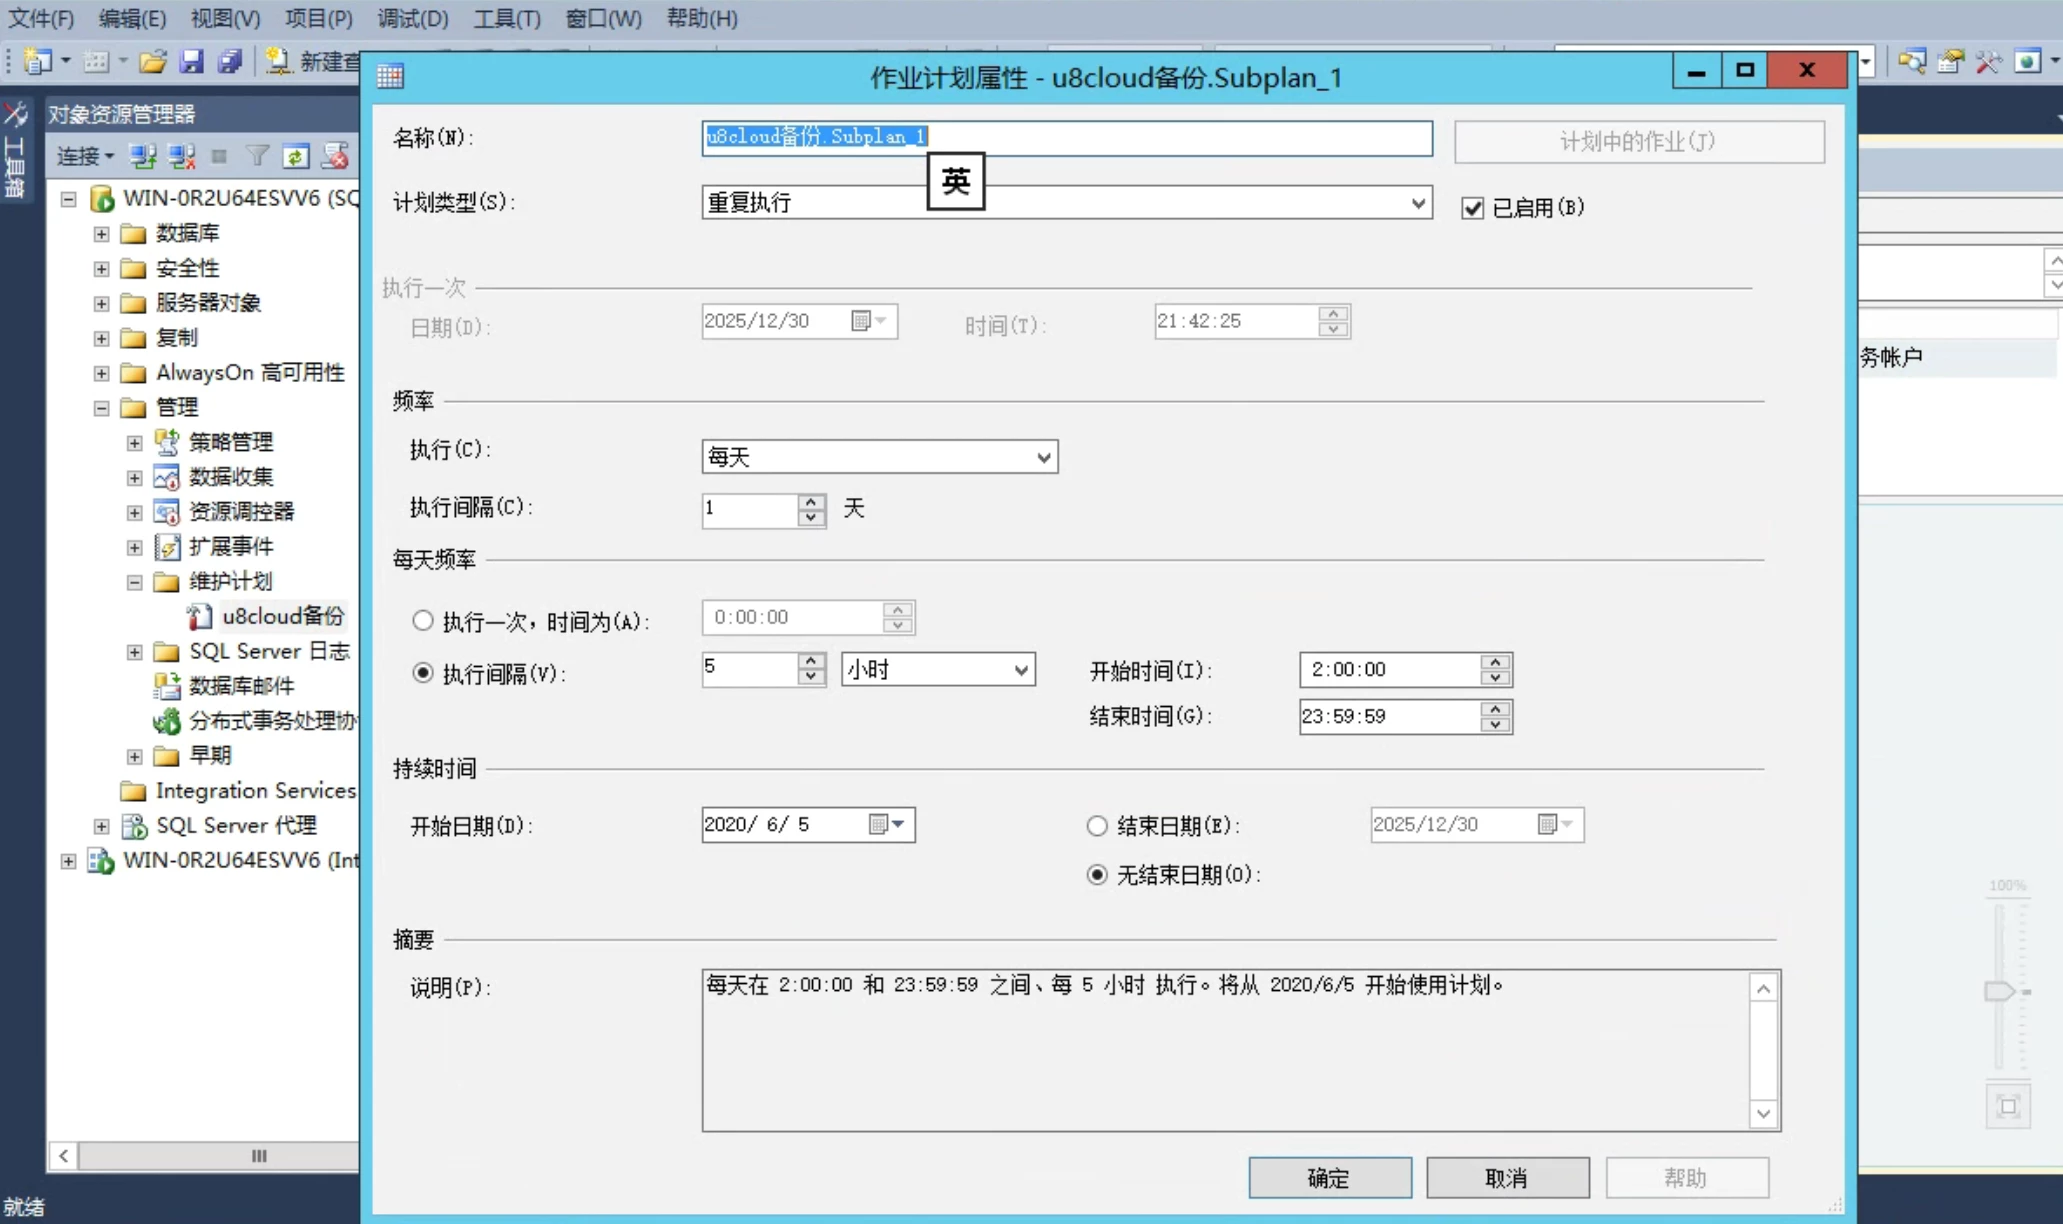Image resolution: width=2063 pixels, height=1224 pixels.
Task: Open the 工具 Tools menu
Action: pos(506,18)
